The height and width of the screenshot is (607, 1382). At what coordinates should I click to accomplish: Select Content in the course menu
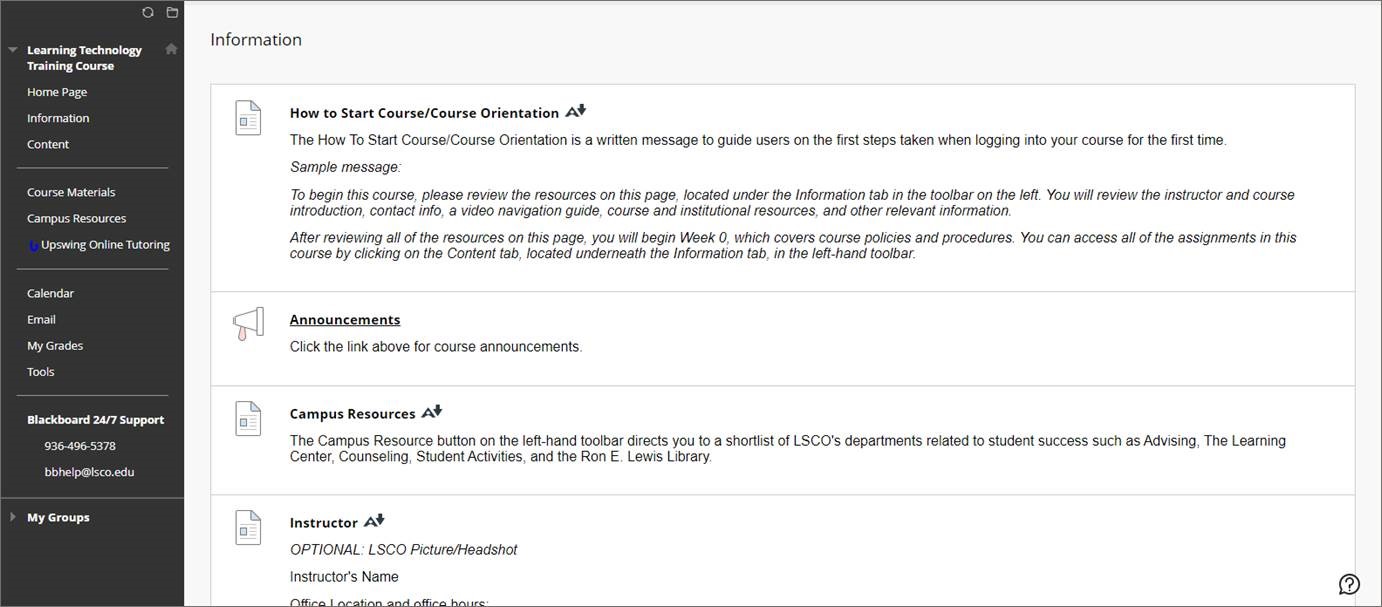(48, 144)
